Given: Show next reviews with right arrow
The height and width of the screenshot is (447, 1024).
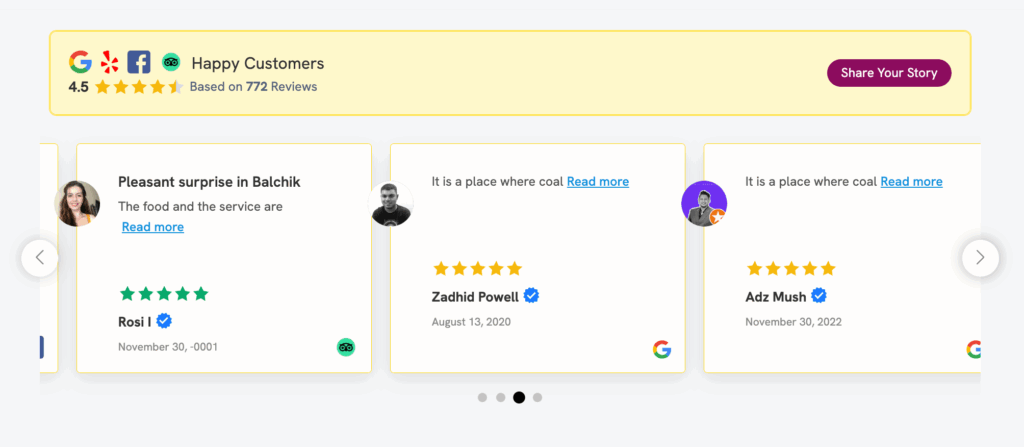Looking at the screenshot, I should click(980, 258).
